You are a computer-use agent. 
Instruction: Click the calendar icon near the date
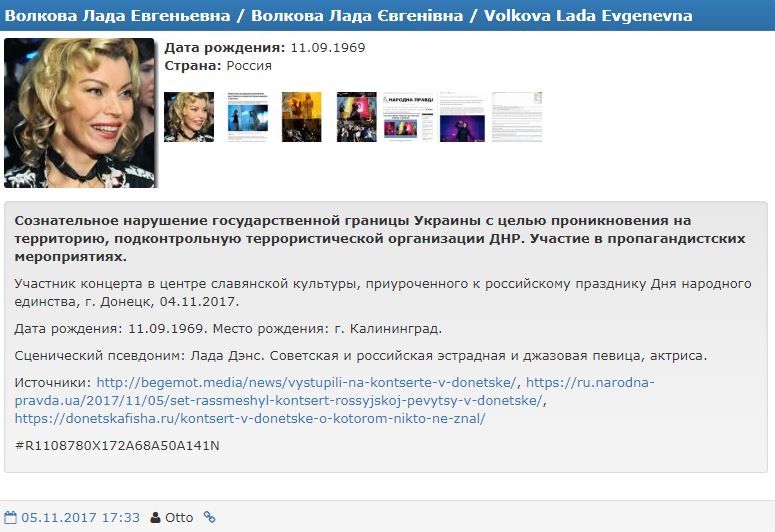[x=10, y=518]
